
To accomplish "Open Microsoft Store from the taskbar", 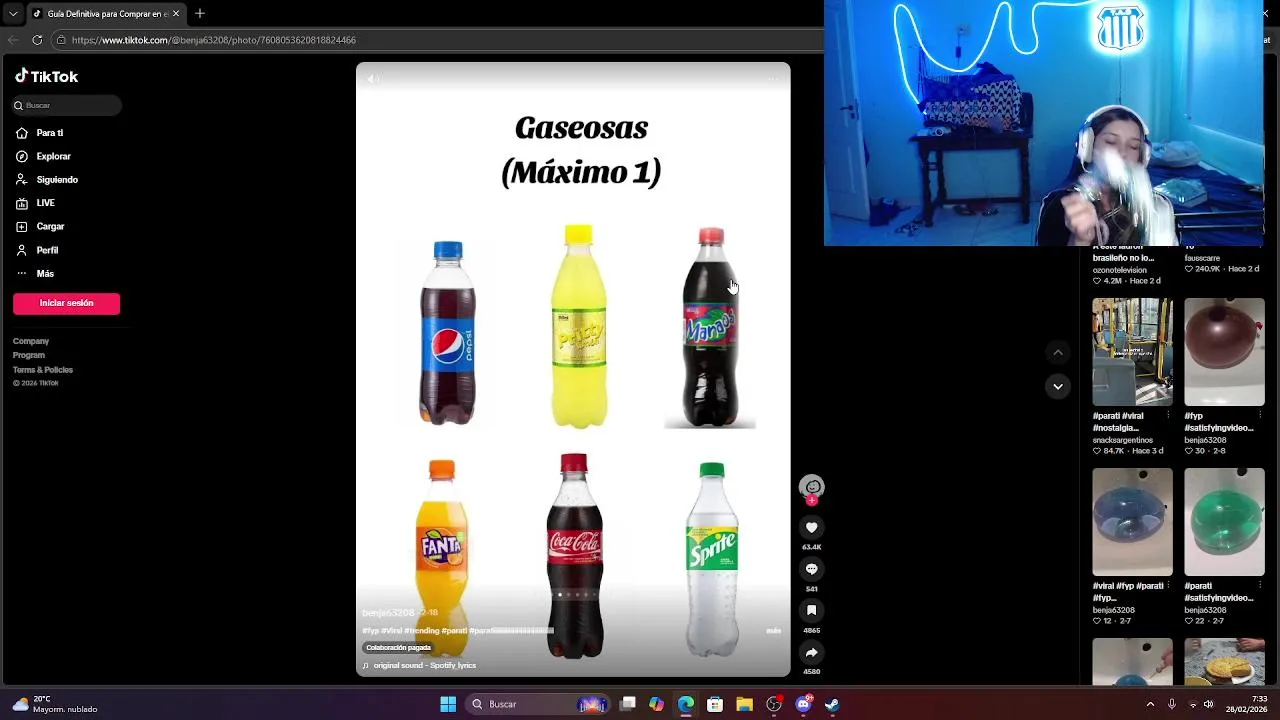I will tap(715, 704).
